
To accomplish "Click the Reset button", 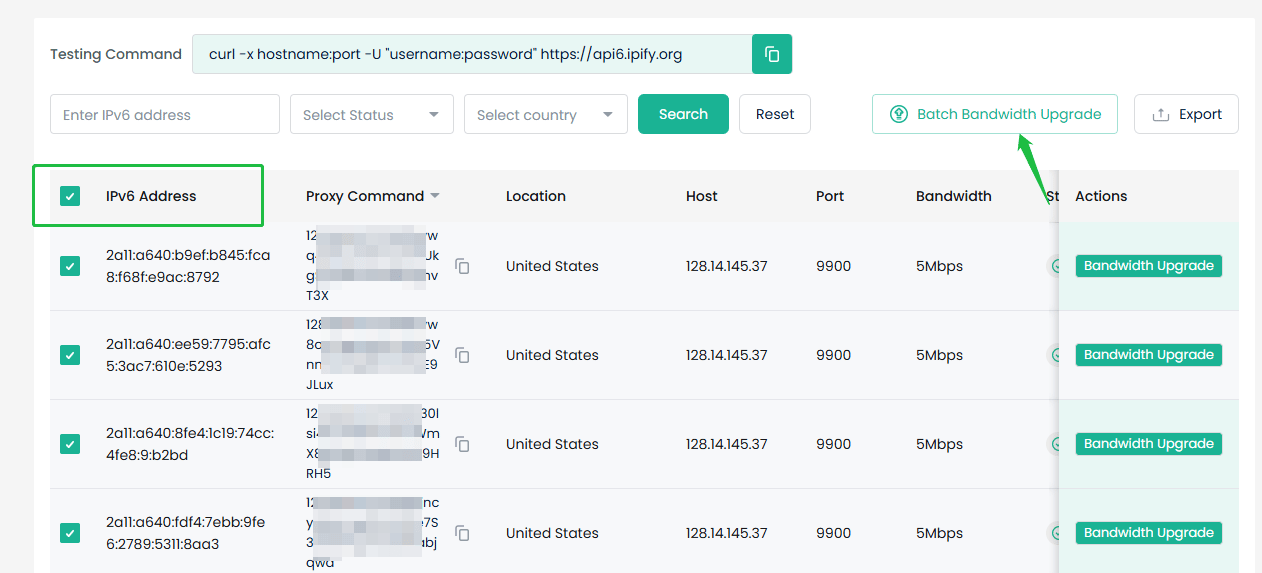I will (775, 114).
